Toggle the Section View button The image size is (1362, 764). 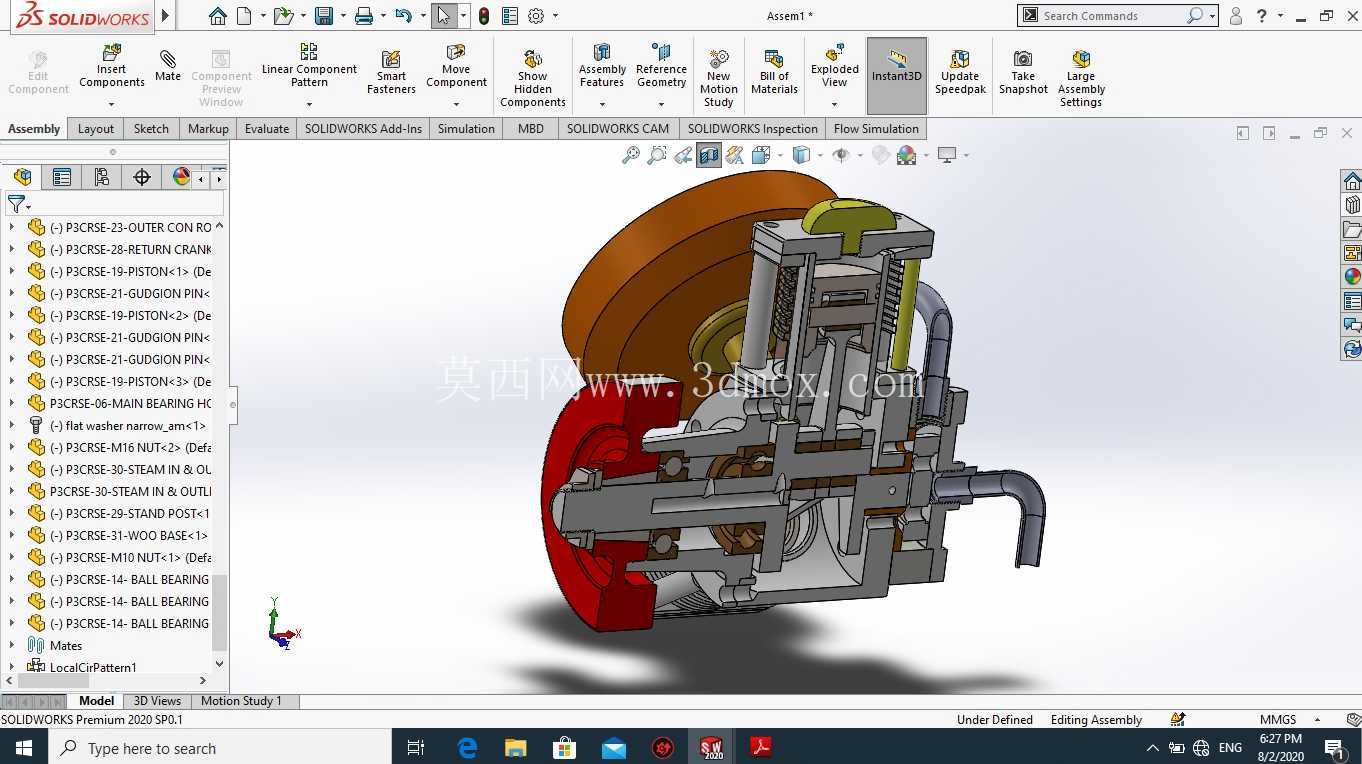coord(709,155)
